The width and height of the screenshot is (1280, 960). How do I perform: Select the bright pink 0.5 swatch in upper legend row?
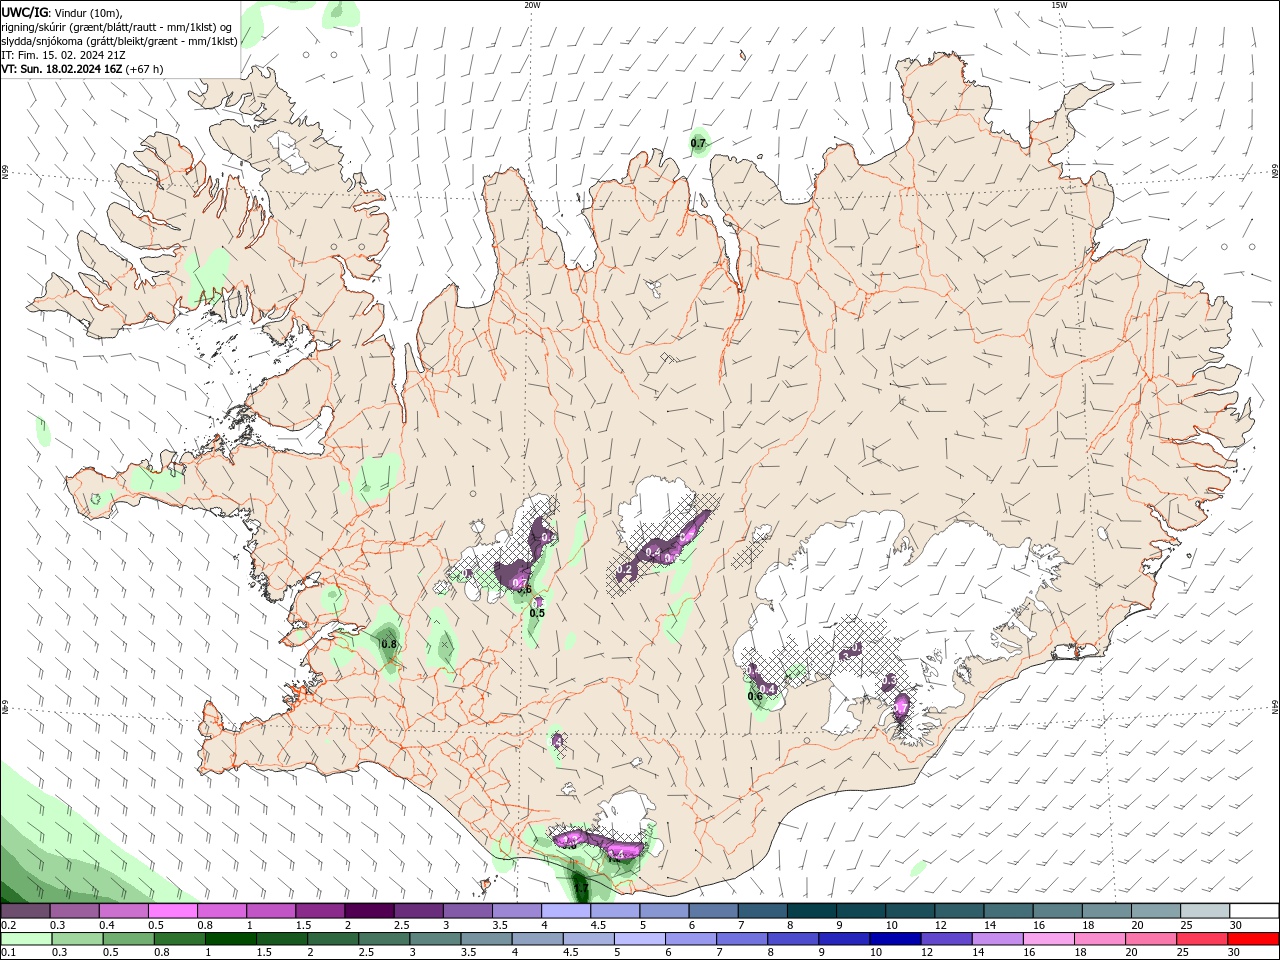[173, 911]
